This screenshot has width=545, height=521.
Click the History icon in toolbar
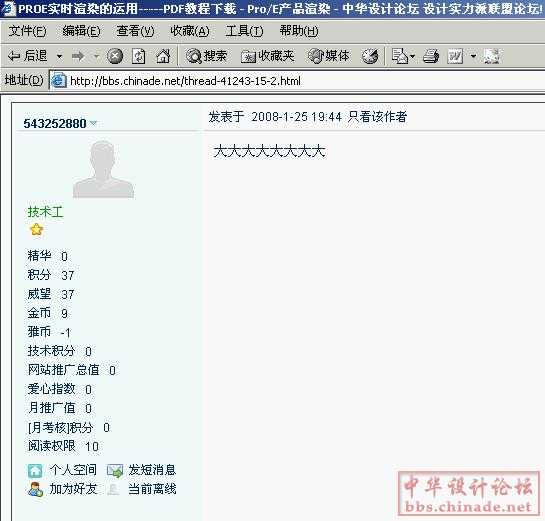tap(369, 56)
